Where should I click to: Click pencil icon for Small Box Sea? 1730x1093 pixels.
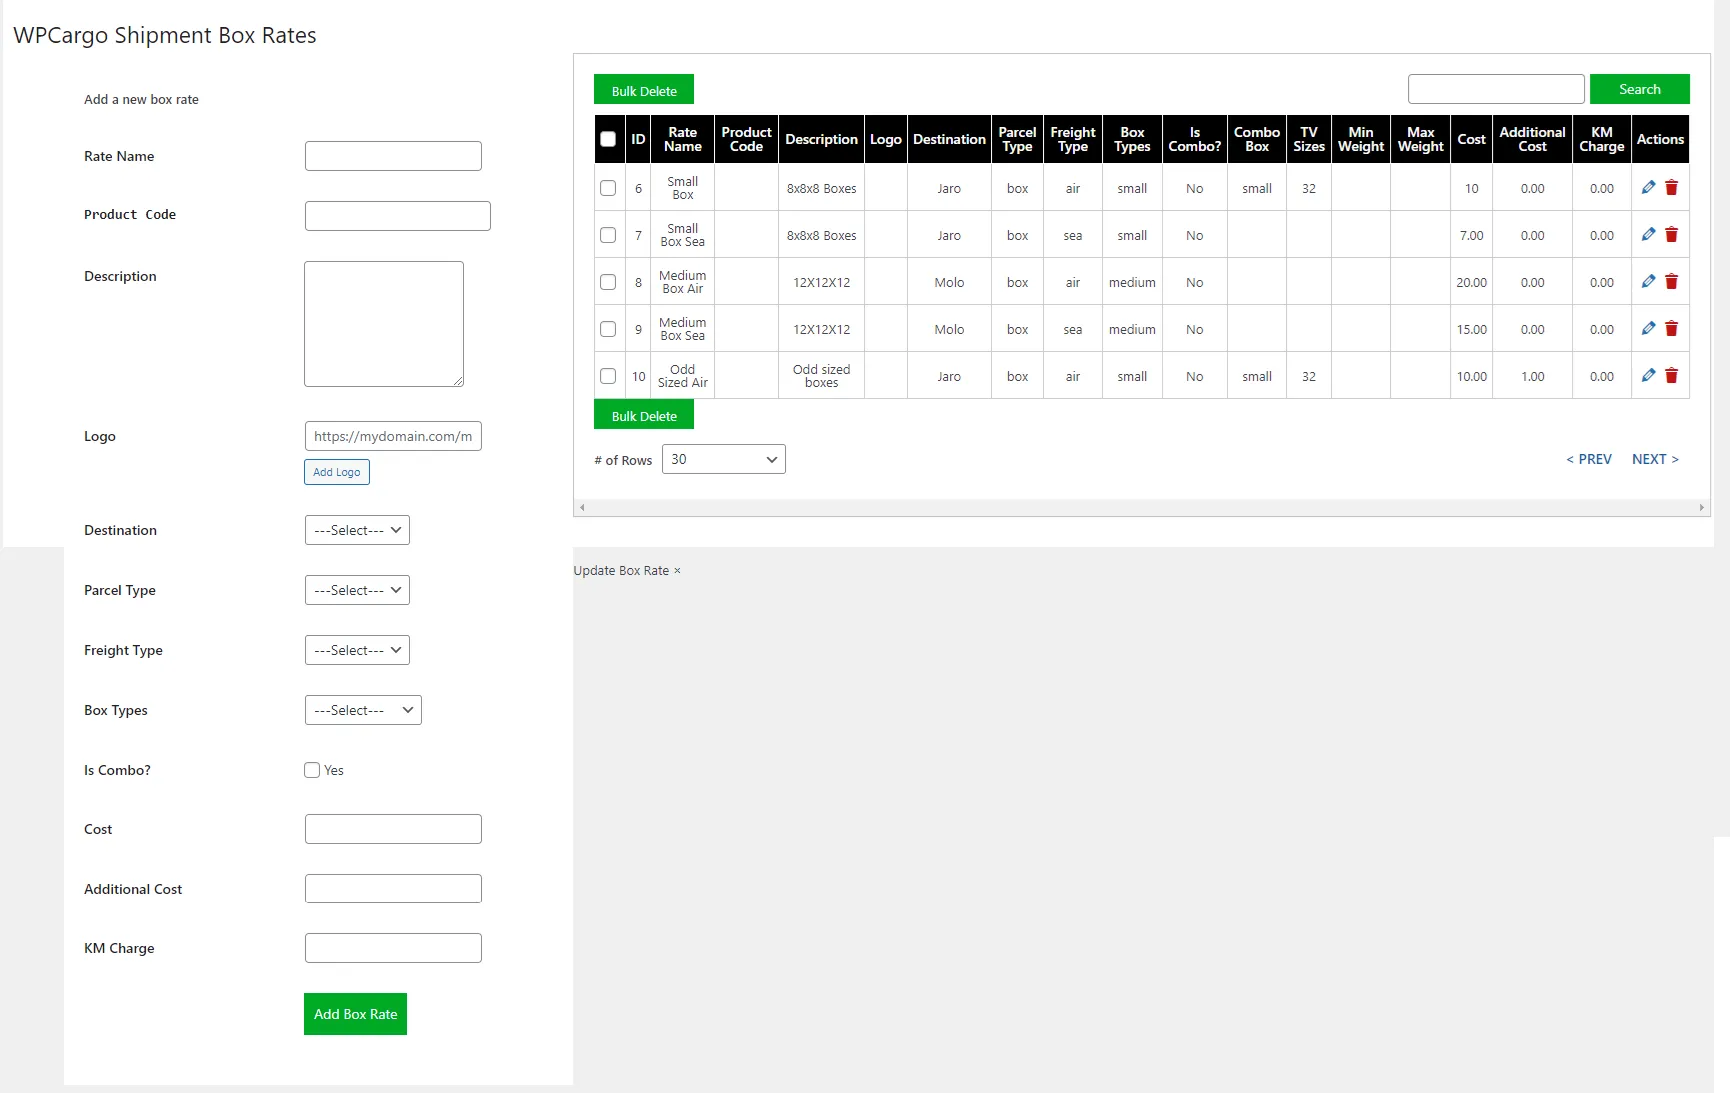[x=1648, y=235]
